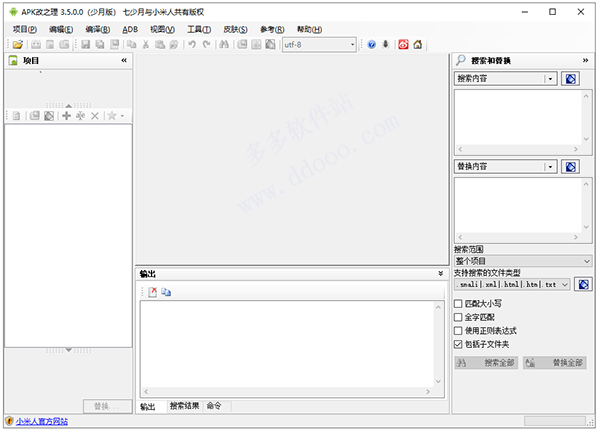Screen dimensions: 600x432
Task: Click the Redo arrow icon
Action: [207, 45]
